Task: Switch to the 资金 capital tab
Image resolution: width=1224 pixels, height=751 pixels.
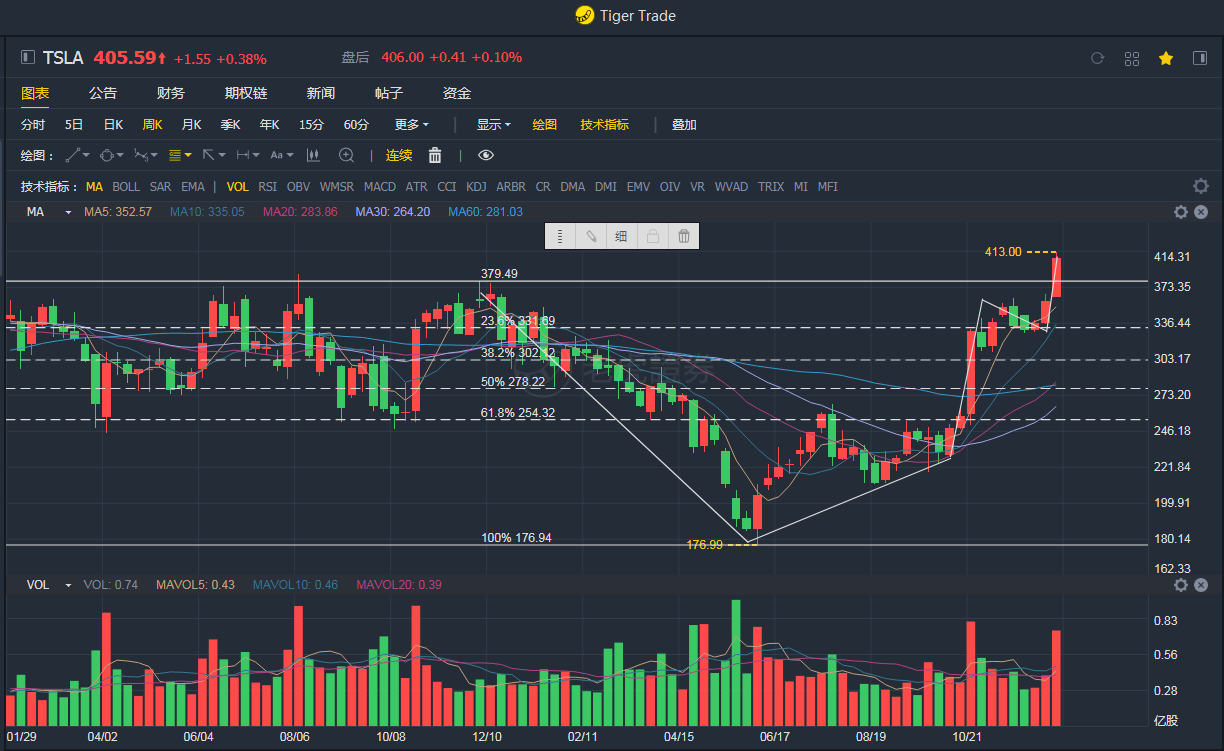Action: coord(457,93)
